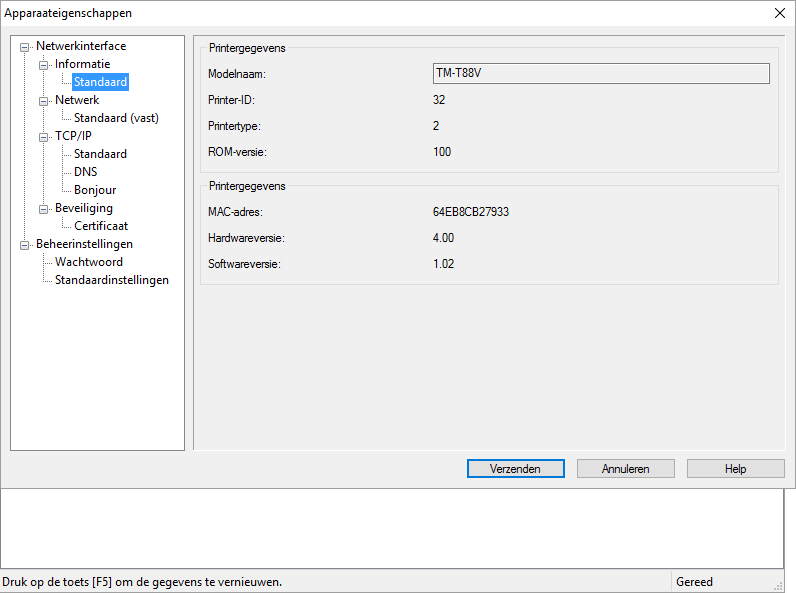Select Beheerinstellingen in the tree
The height and width of the screenshot is (593, 796).
click(x=84, y=244)
